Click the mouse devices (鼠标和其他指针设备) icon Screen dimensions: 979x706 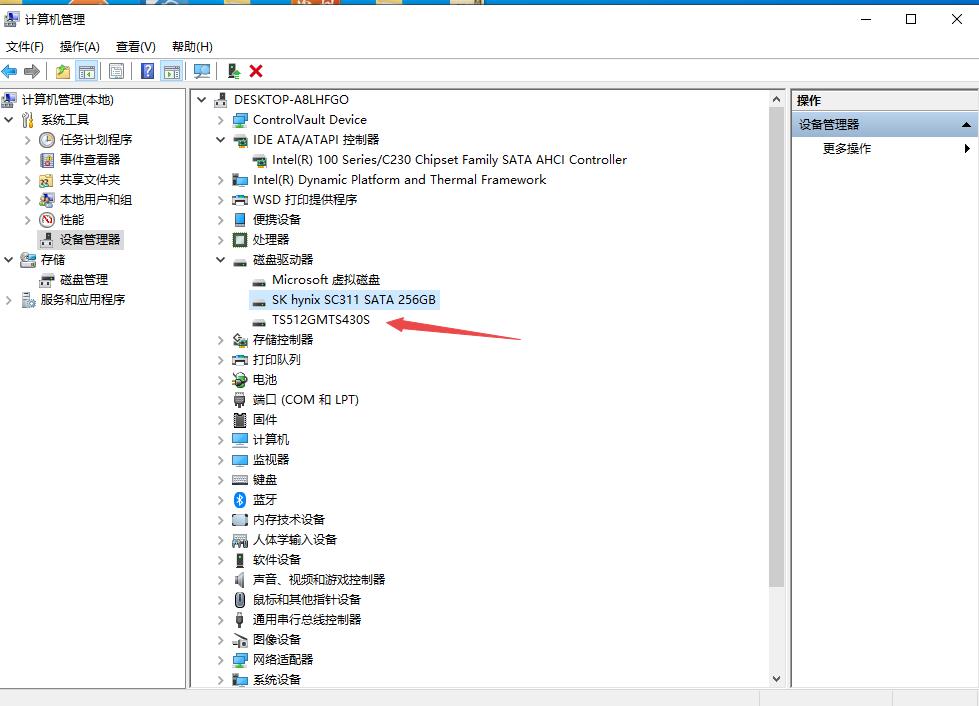point(240,600)
